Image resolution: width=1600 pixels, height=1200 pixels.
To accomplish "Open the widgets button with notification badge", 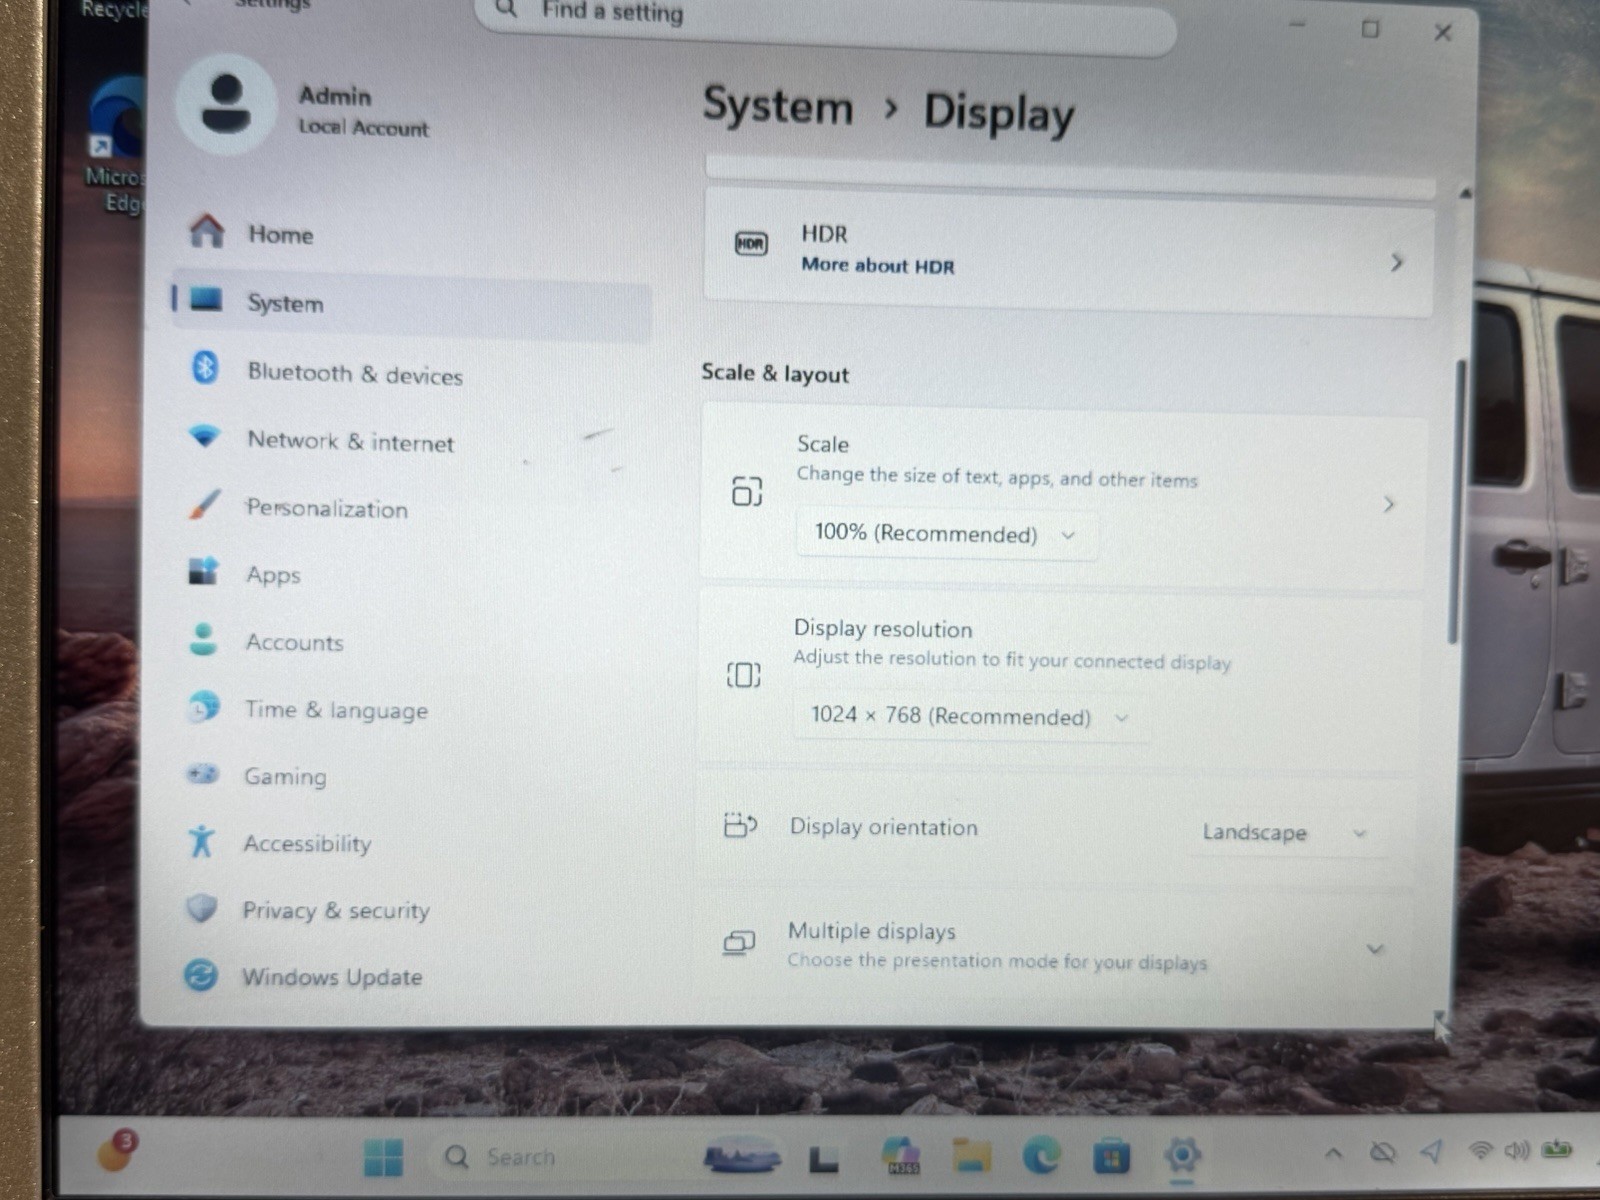I will [x=115, y=1152].
